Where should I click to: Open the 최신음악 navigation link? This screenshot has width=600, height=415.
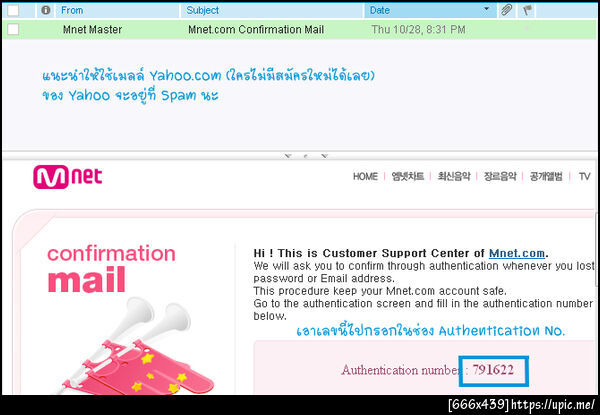pyautogui.click(x=454, y=176)
